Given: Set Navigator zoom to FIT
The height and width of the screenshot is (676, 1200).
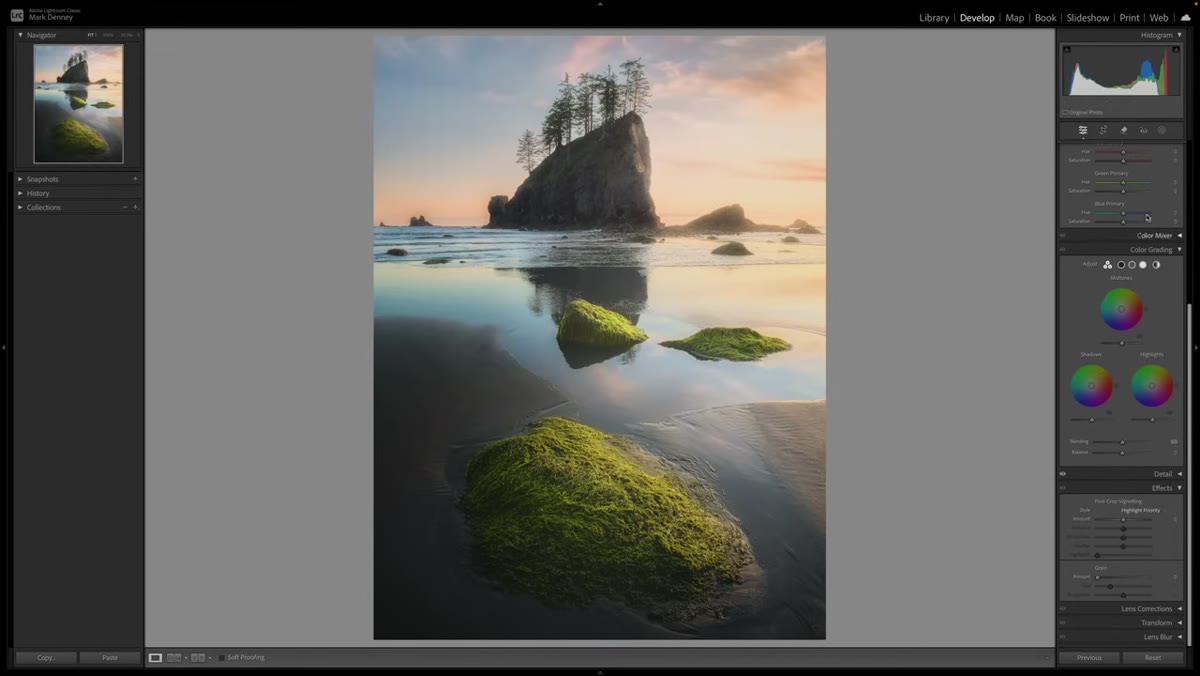Looking at the screenshot, I should pyautogui.click(x=92, y=35).
